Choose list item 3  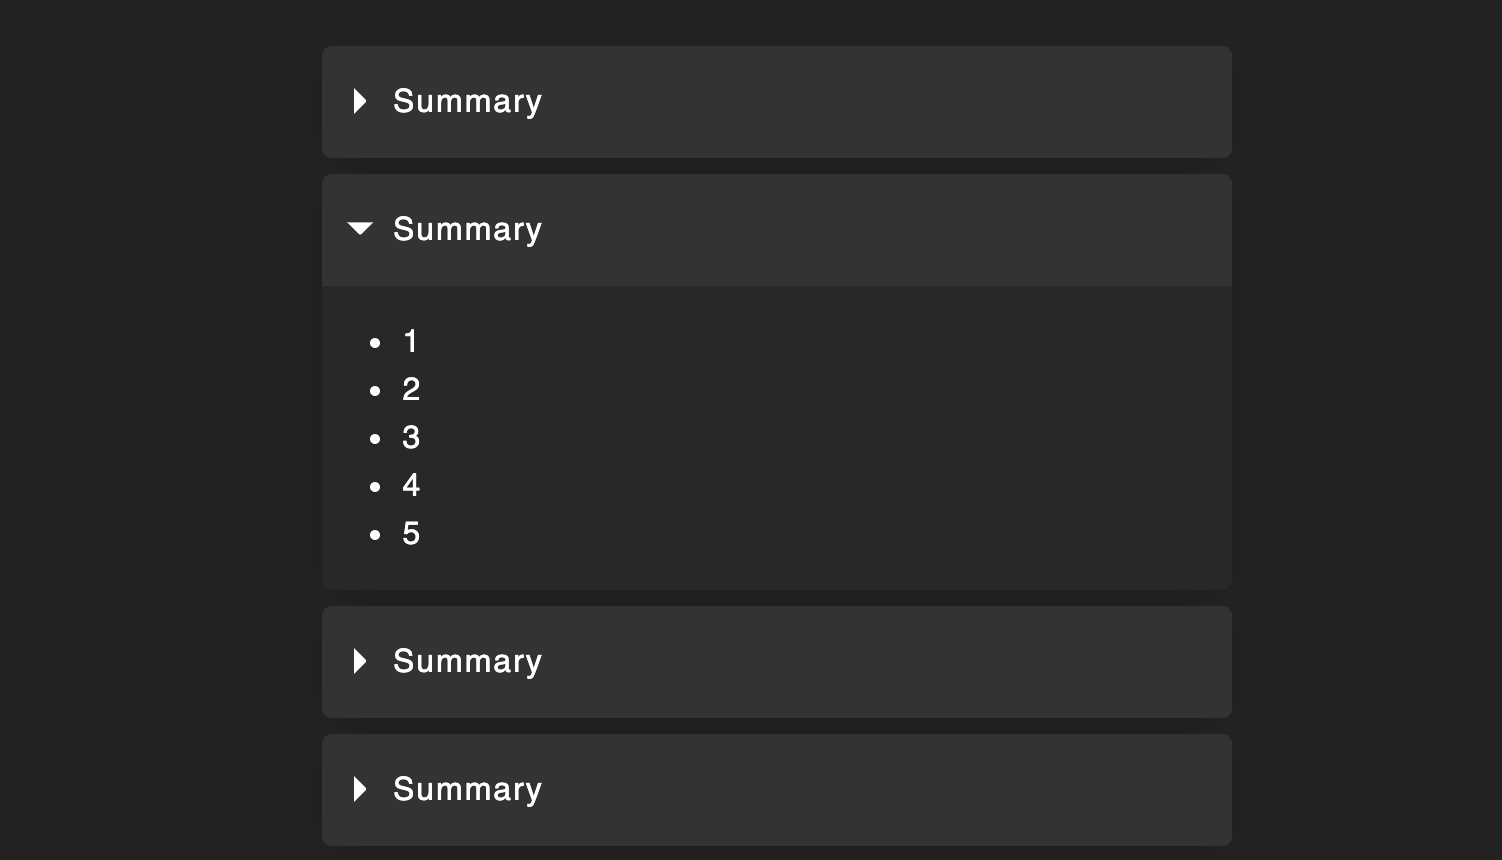pyautogui.click(x=411, y=438)
